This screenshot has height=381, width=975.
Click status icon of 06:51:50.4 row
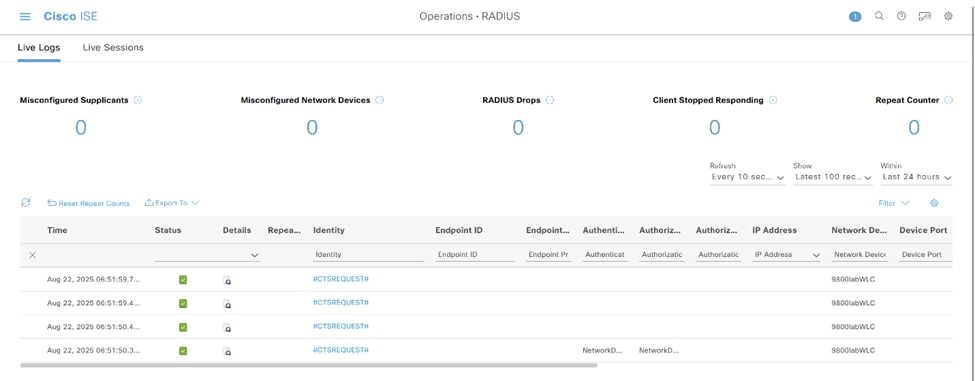click(x=183, y=327)
